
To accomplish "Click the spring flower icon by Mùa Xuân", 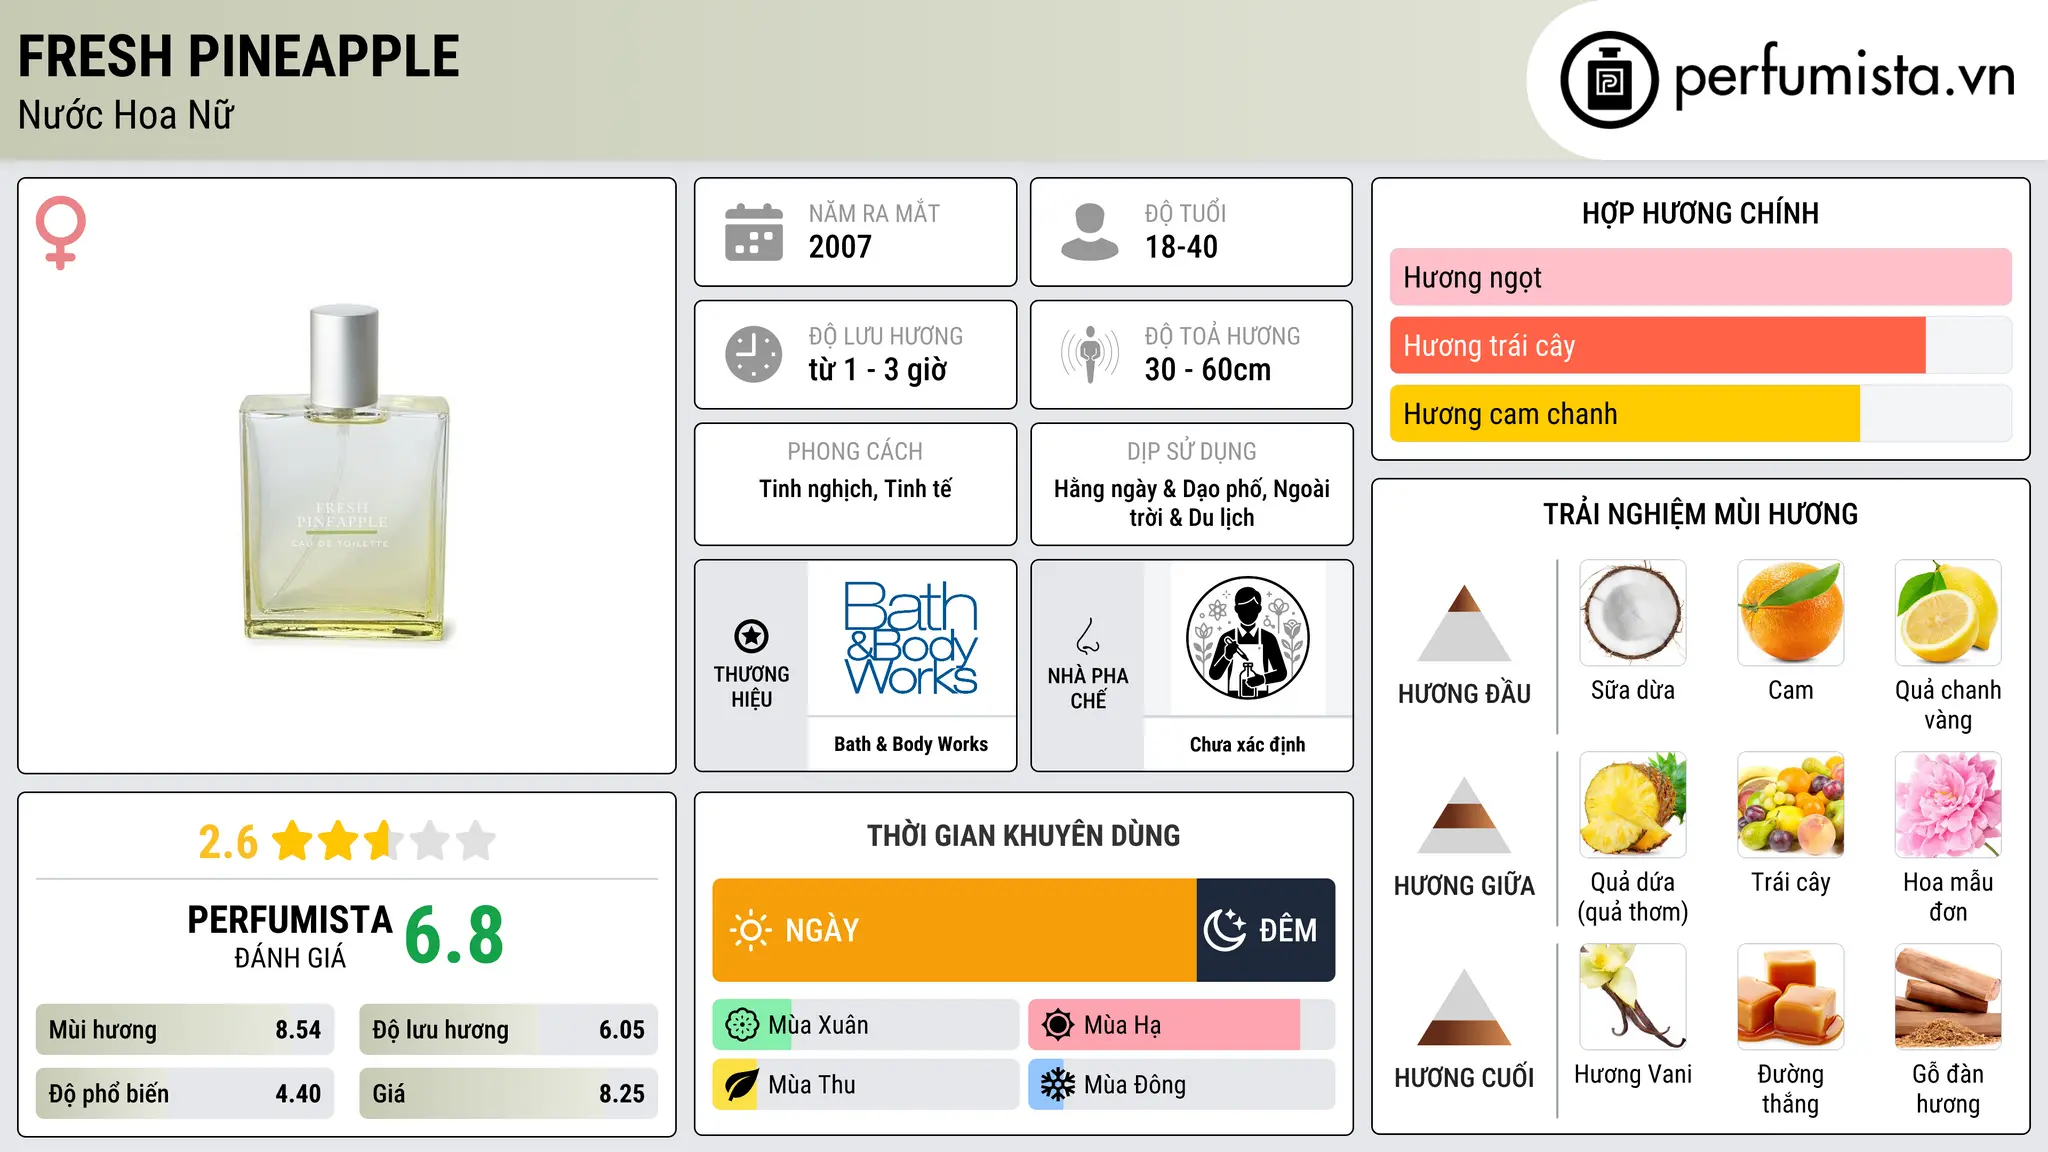I will pyautogui.click(x=742, y=1025).
